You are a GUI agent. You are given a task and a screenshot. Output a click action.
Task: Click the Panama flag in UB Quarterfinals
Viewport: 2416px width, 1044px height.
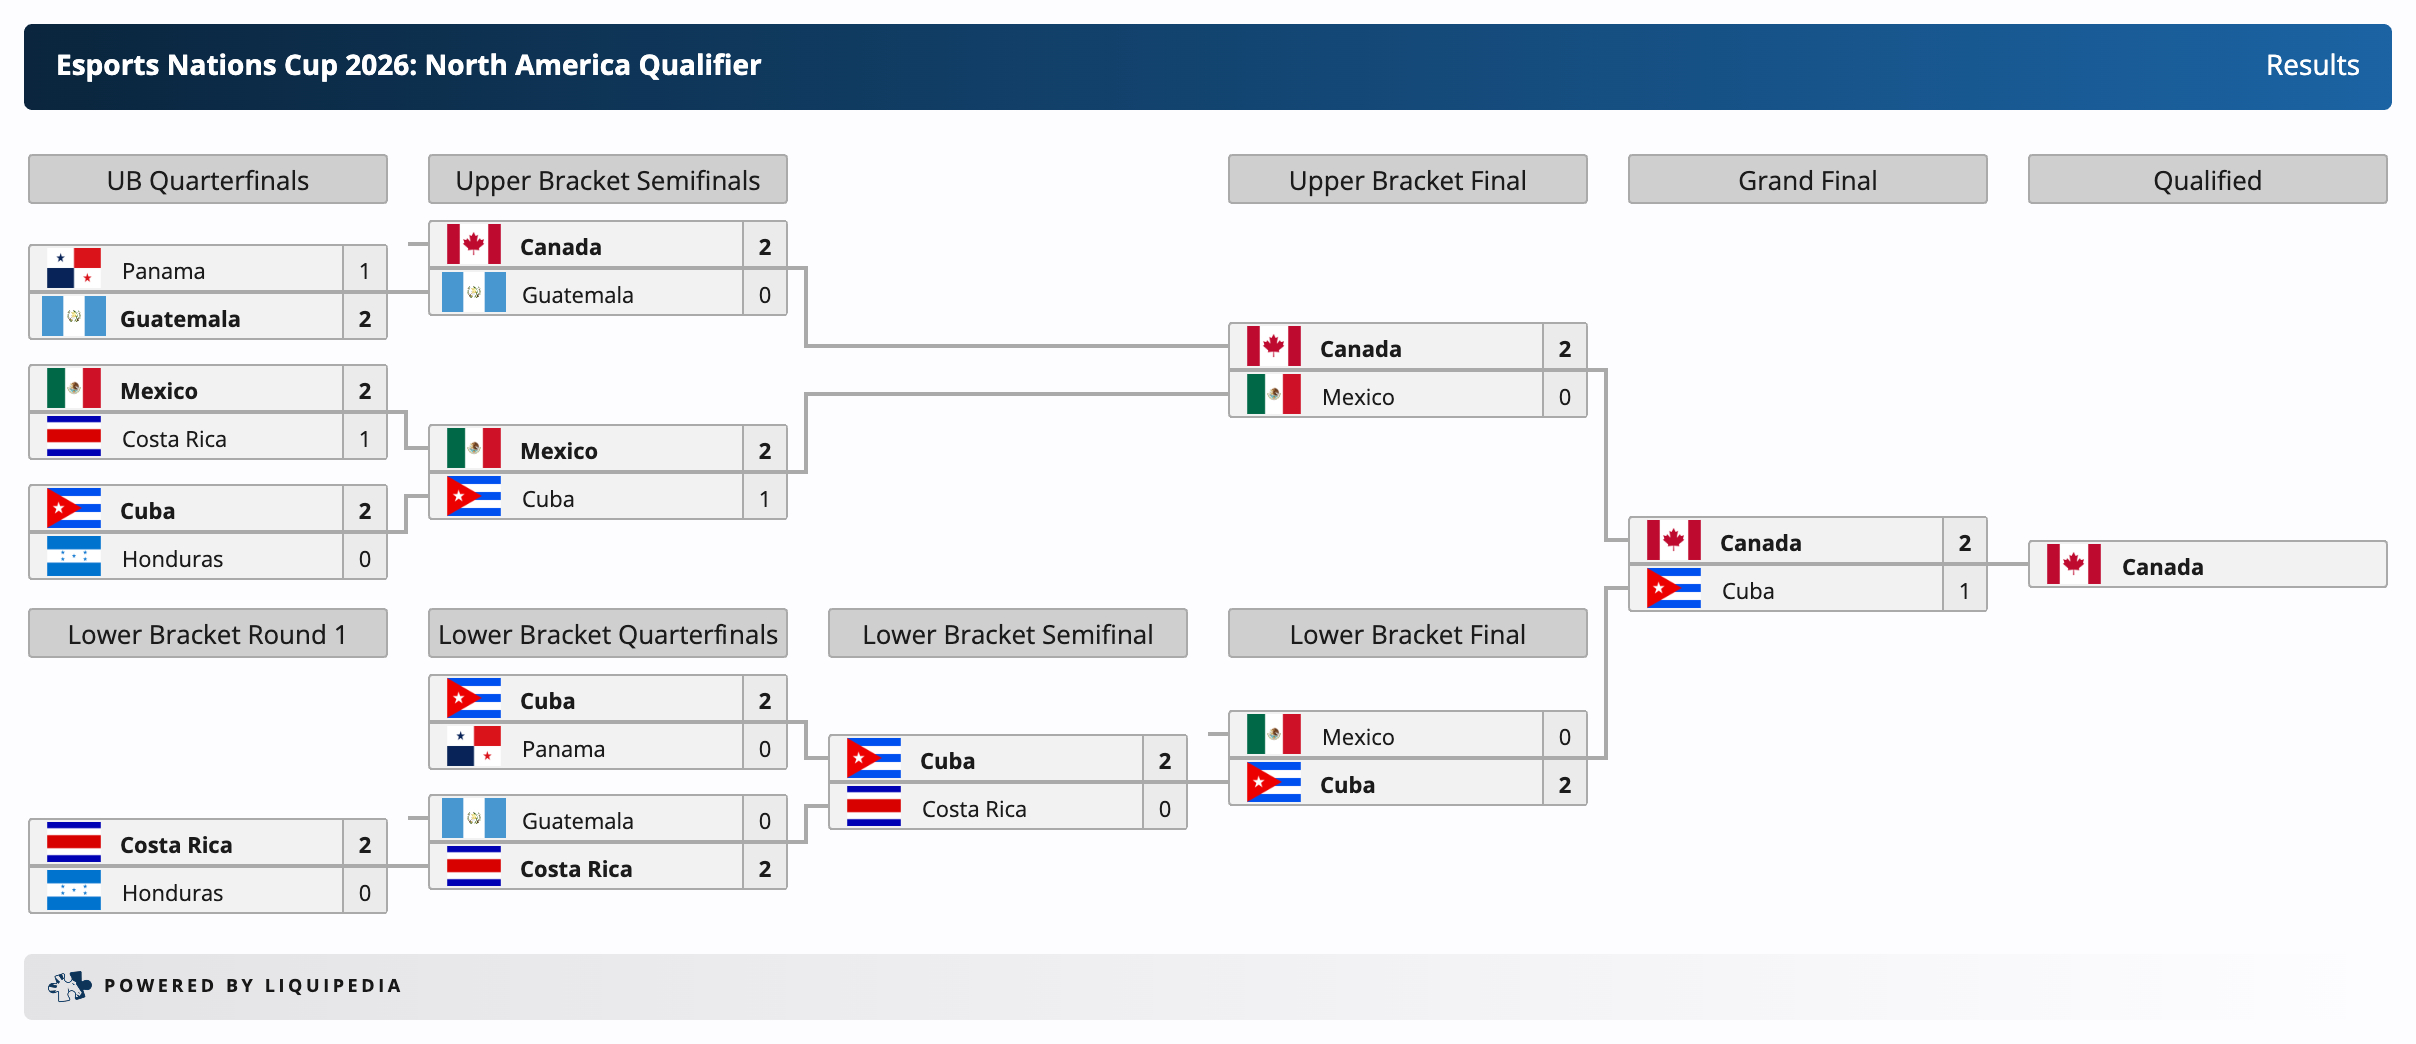click(x=74, y=269)
